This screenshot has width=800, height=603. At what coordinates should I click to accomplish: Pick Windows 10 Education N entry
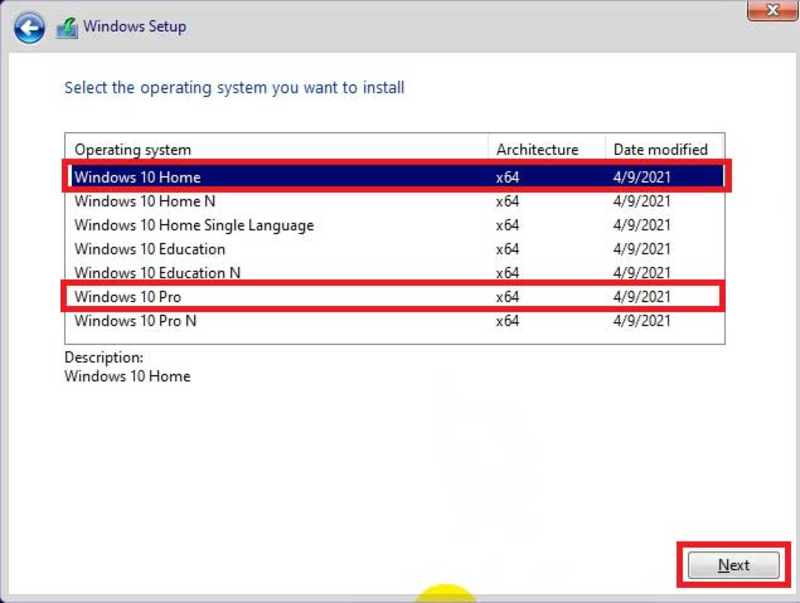tap(396, 273)
